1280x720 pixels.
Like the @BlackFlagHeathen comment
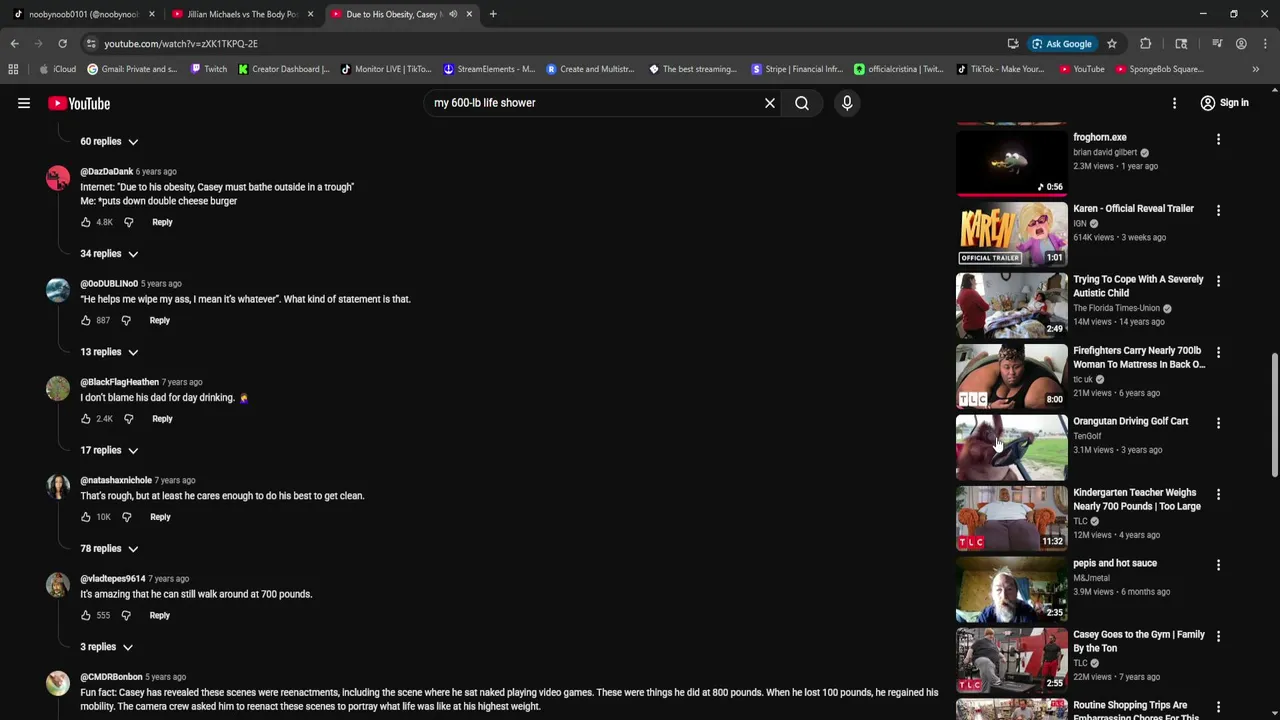click(x=86, y=419)
